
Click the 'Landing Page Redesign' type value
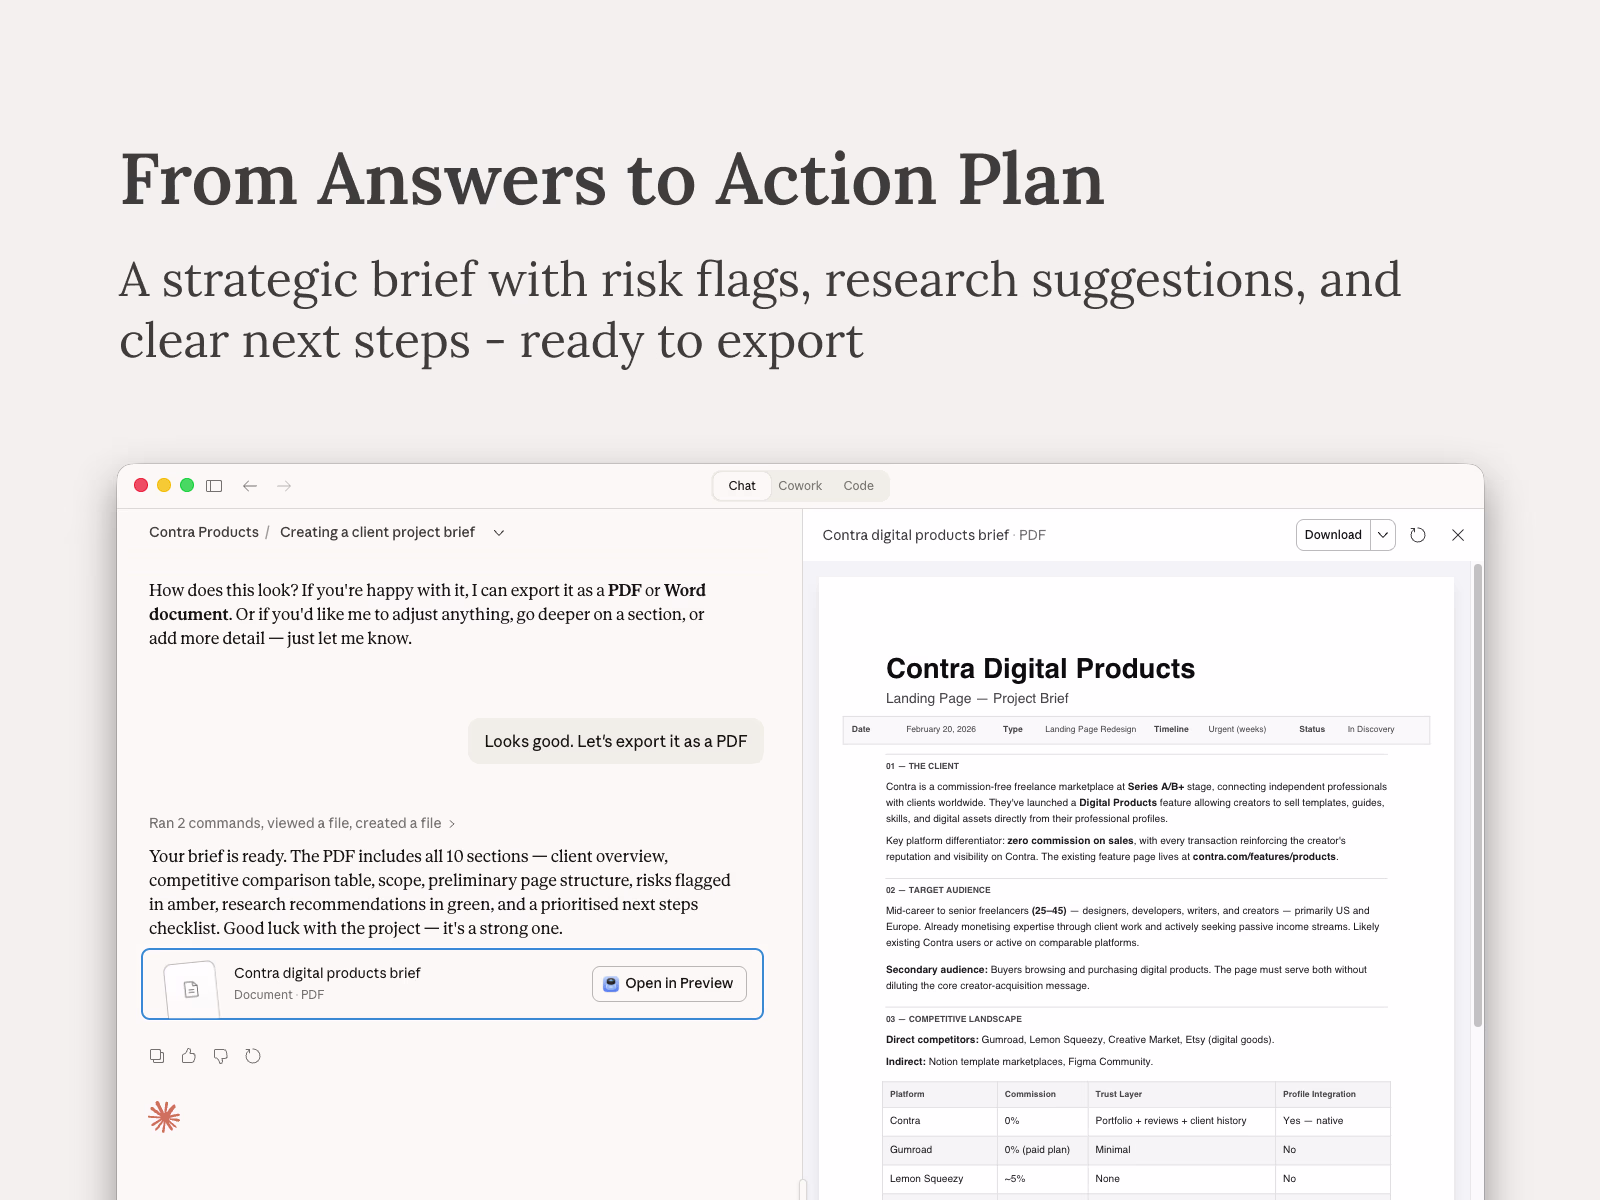[1090, 729]
